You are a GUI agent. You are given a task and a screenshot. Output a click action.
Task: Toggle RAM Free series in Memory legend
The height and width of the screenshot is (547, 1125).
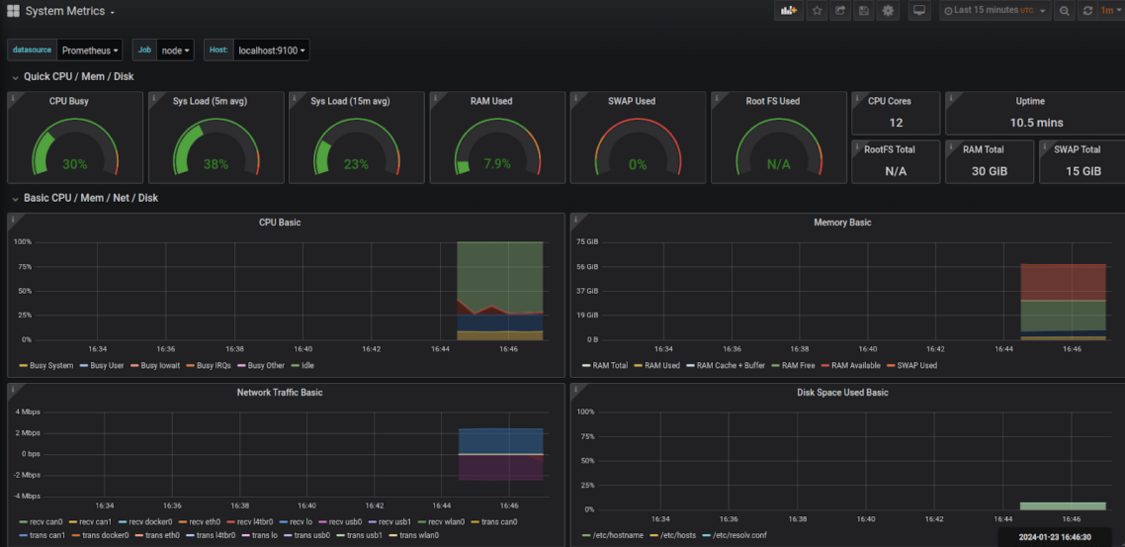[798, 365]
